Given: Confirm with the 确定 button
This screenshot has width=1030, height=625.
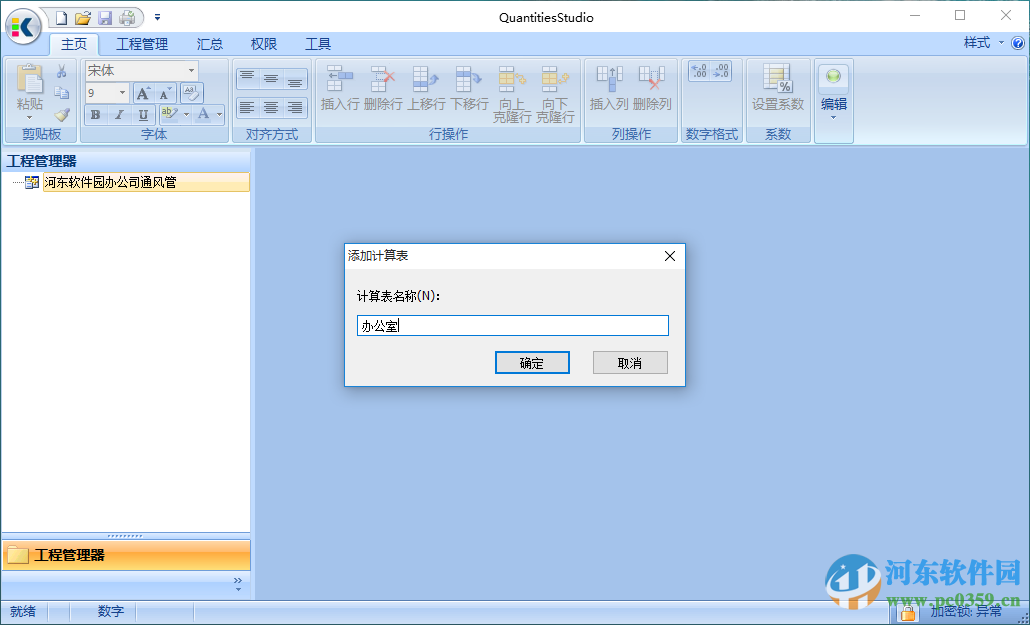Looking at the screenshot, I should pyautogui.click(x=532, y=363).
